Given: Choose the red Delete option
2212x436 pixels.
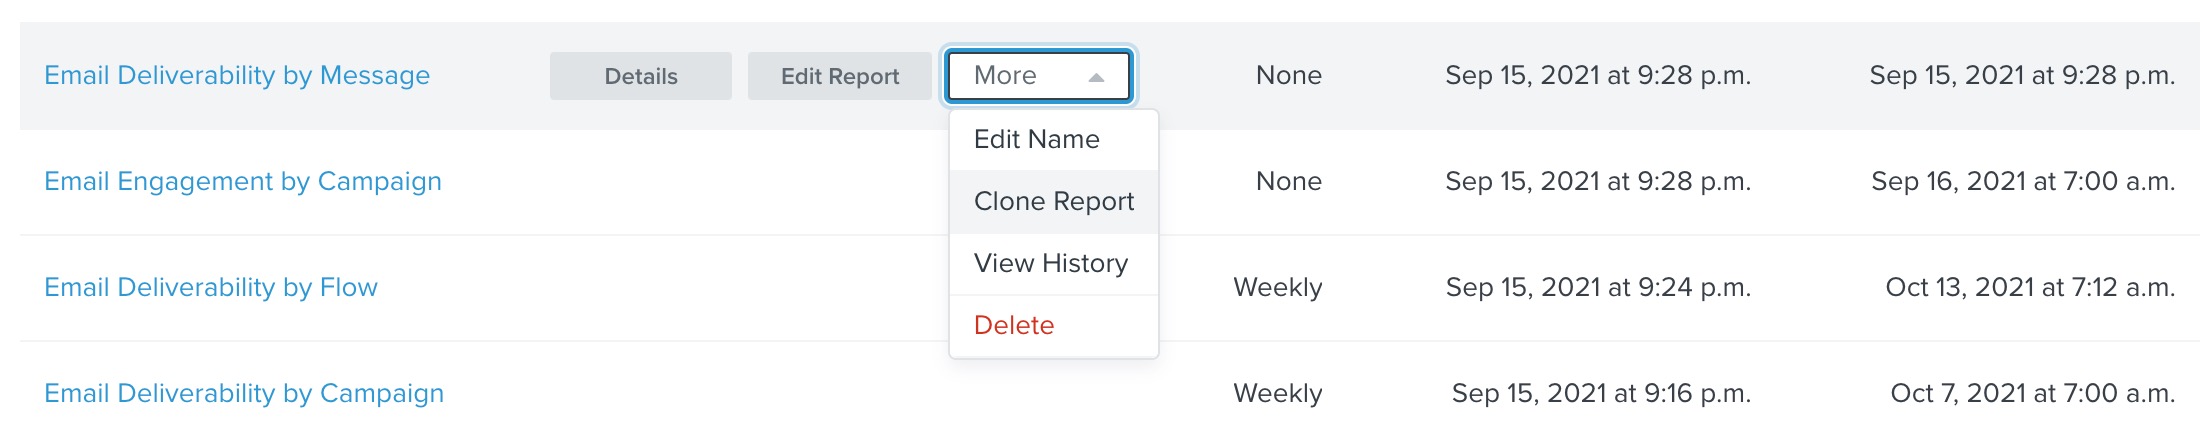Looking at the screenshot, I should tap(1014, 326).
